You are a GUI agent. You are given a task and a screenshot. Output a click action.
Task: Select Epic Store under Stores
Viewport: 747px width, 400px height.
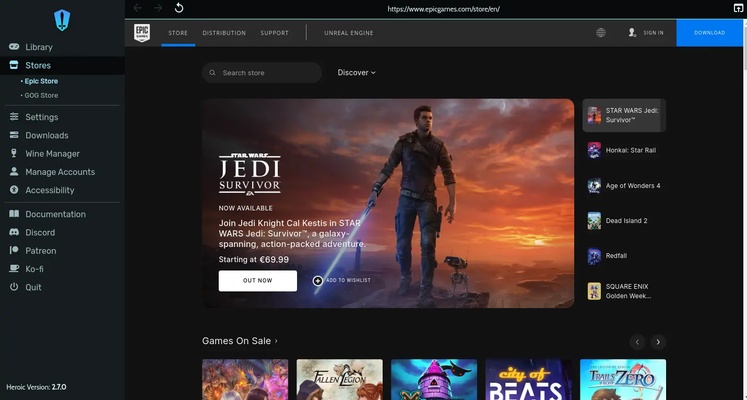tap(41, 81)
